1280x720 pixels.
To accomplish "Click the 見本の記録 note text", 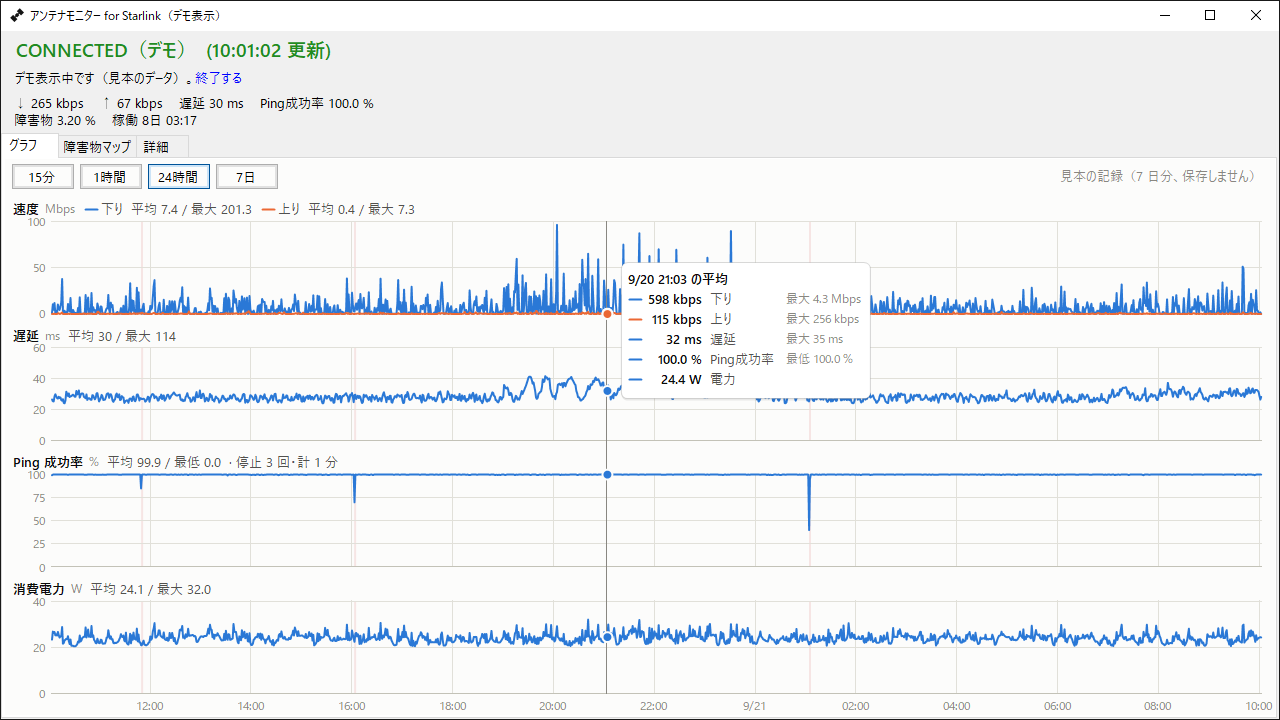I will coord(1158,176).
